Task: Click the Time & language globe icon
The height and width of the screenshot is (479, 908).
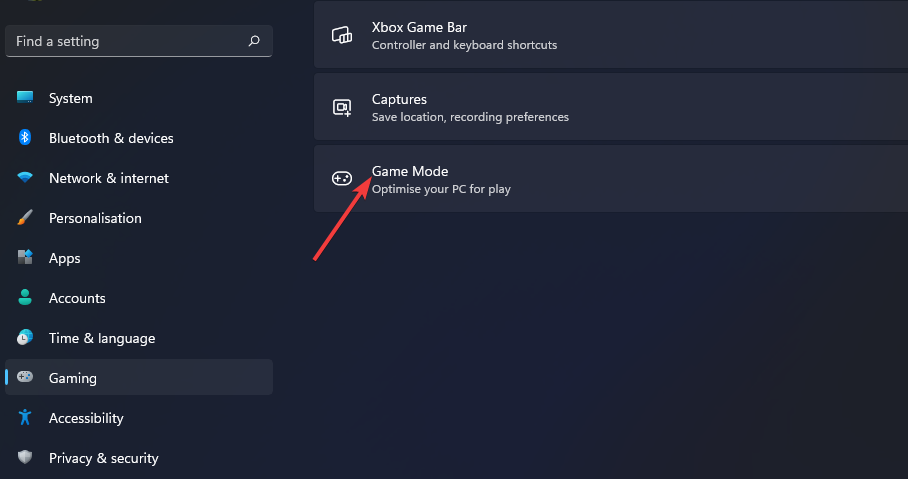Action: [25, 338]
